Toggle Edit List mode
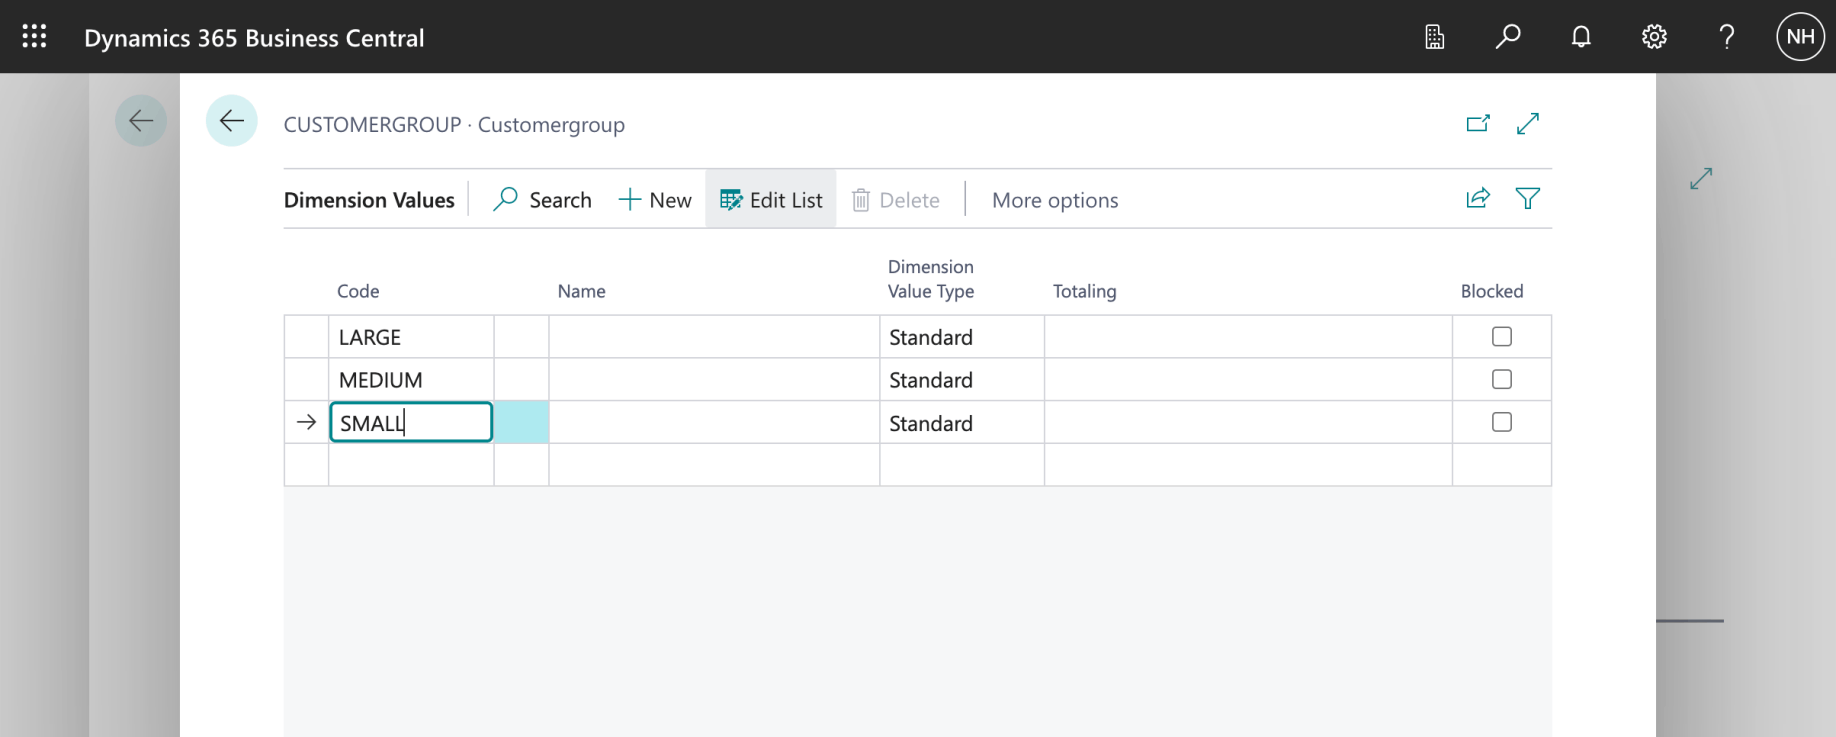Screen dimensions: 1836x737 click(771, 200)
